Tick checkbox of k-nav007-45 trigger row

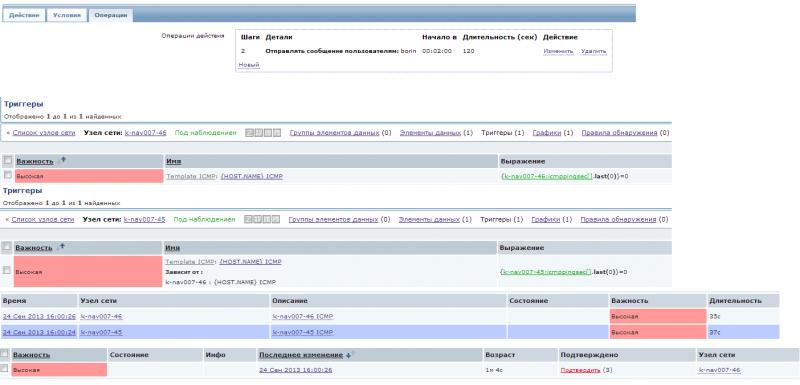(x=7, y=270)
